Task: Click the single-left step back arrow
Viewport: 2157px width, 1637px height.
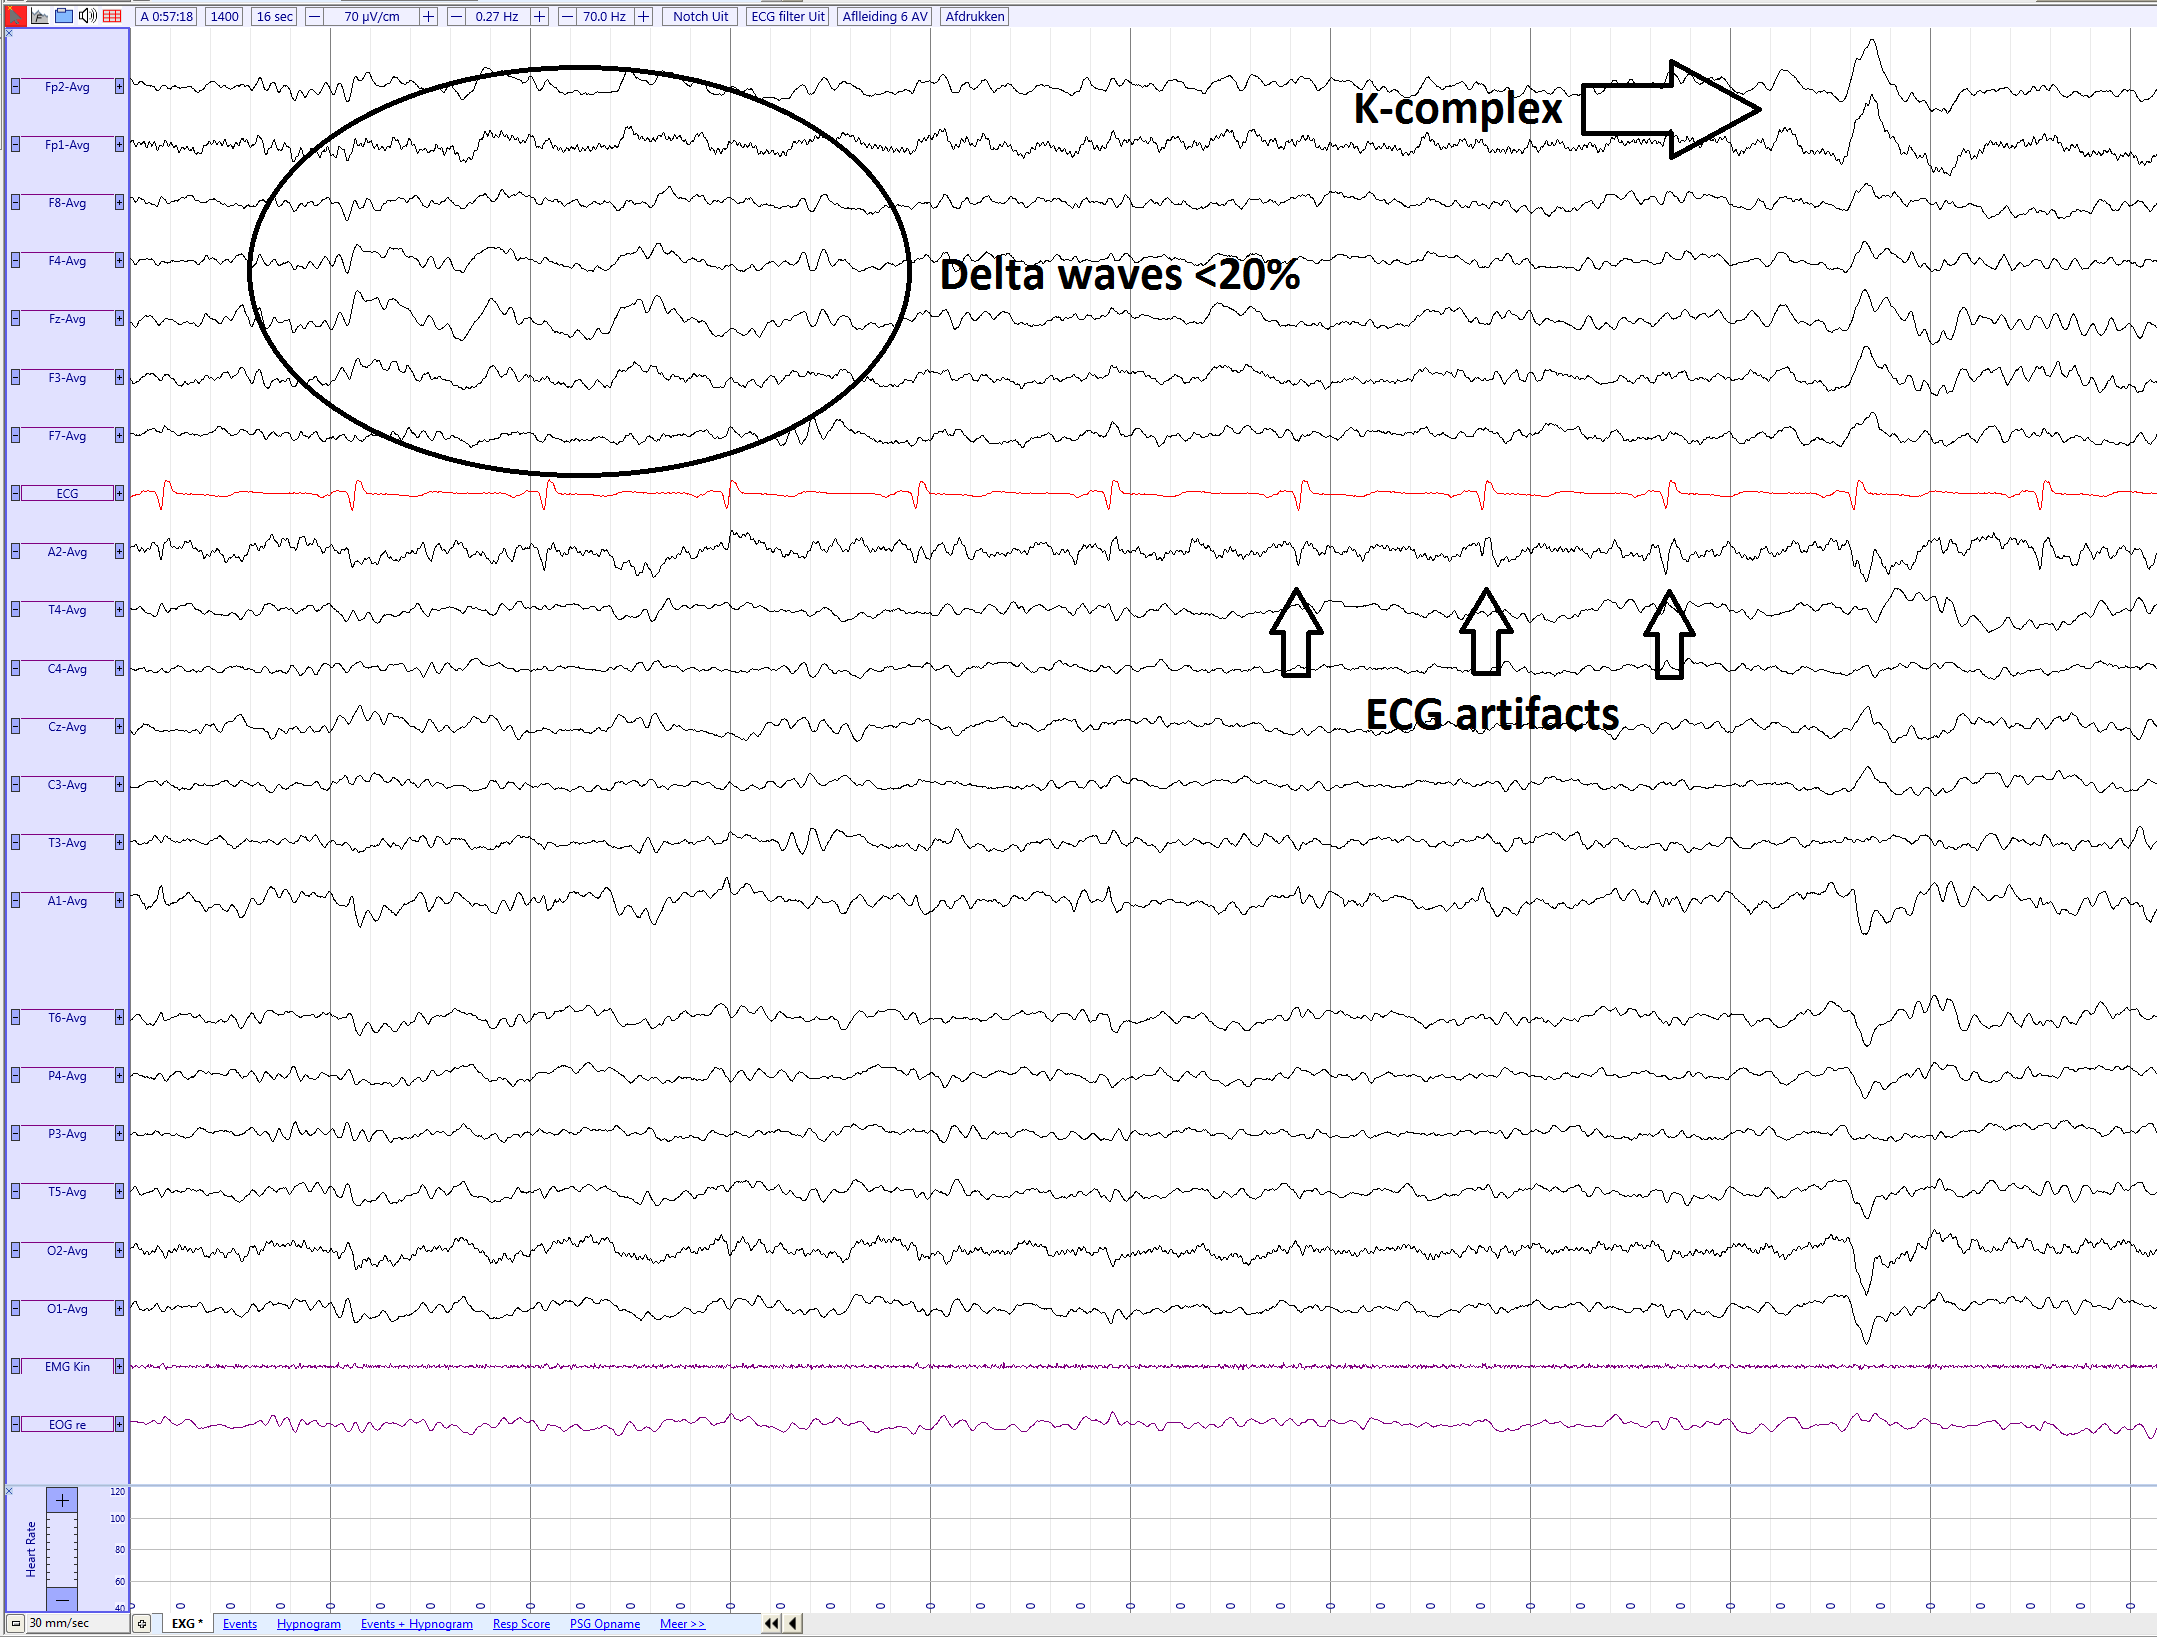Action: (x=793, y=1623)
